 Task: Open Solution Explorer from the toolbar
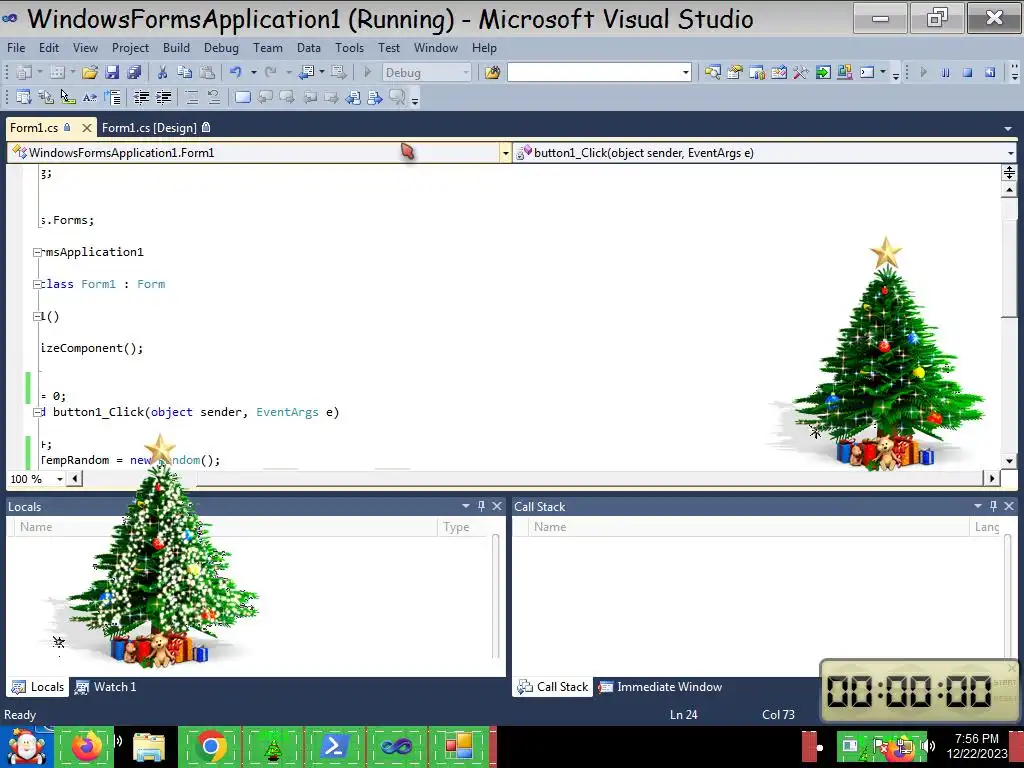712,72
